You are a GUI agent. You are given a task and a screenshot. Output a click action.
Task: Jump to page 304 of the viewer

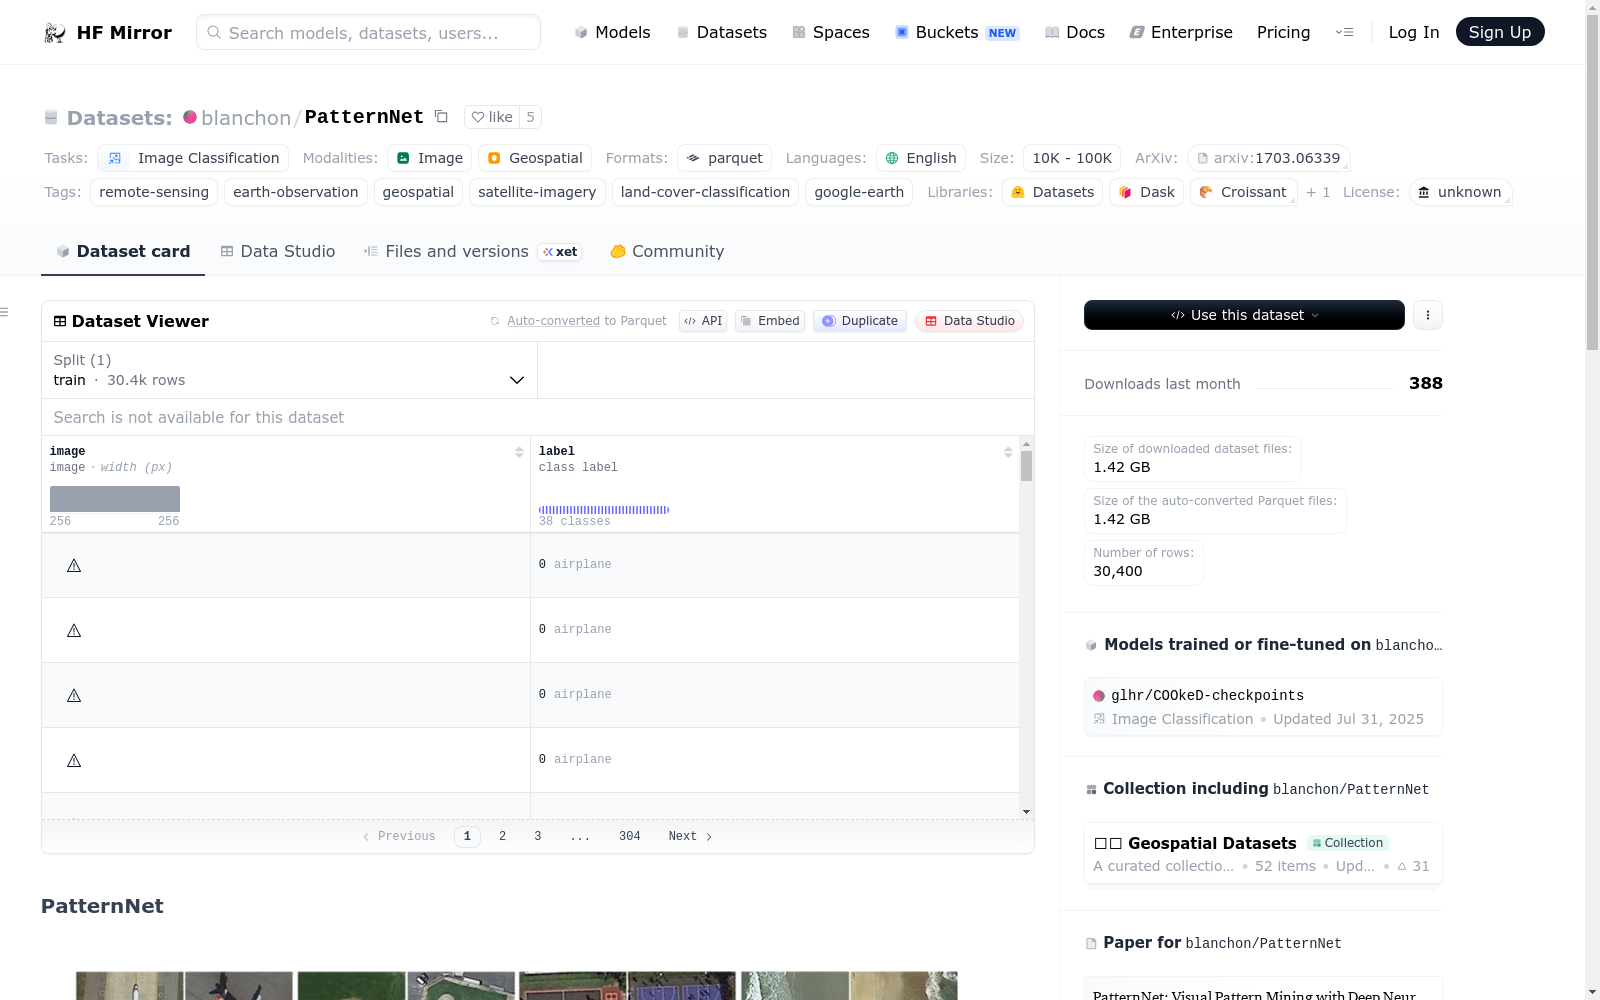point(630,836)
